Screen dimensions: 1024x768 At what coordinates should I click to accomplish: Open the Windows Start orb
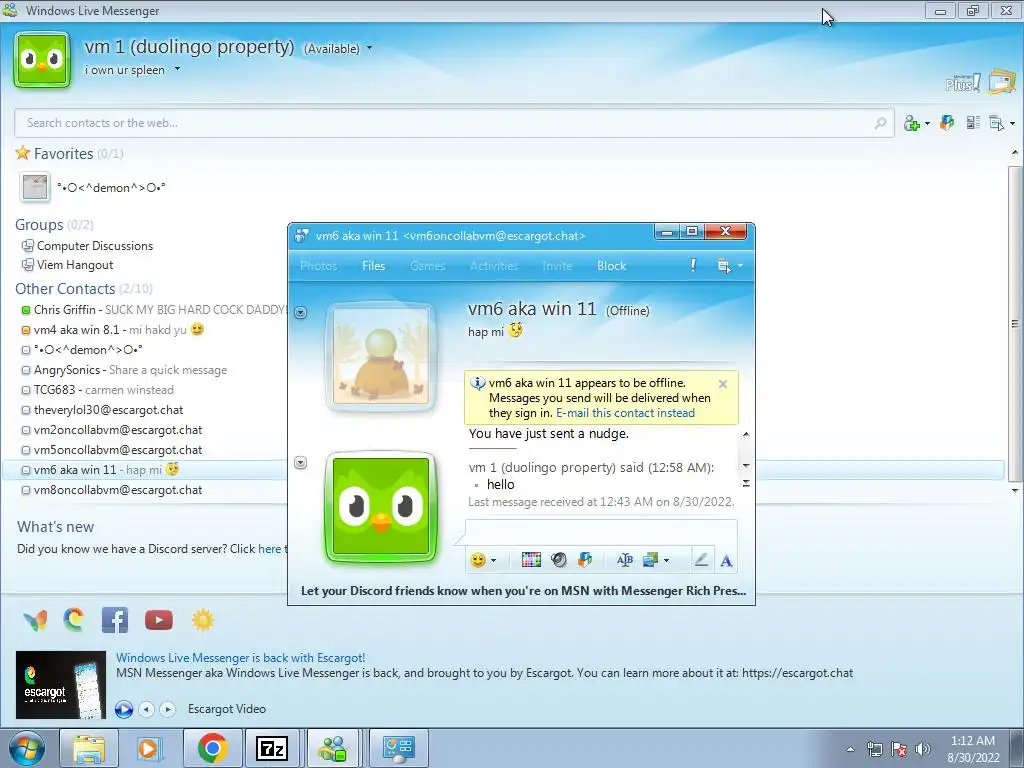pos(25,749)
